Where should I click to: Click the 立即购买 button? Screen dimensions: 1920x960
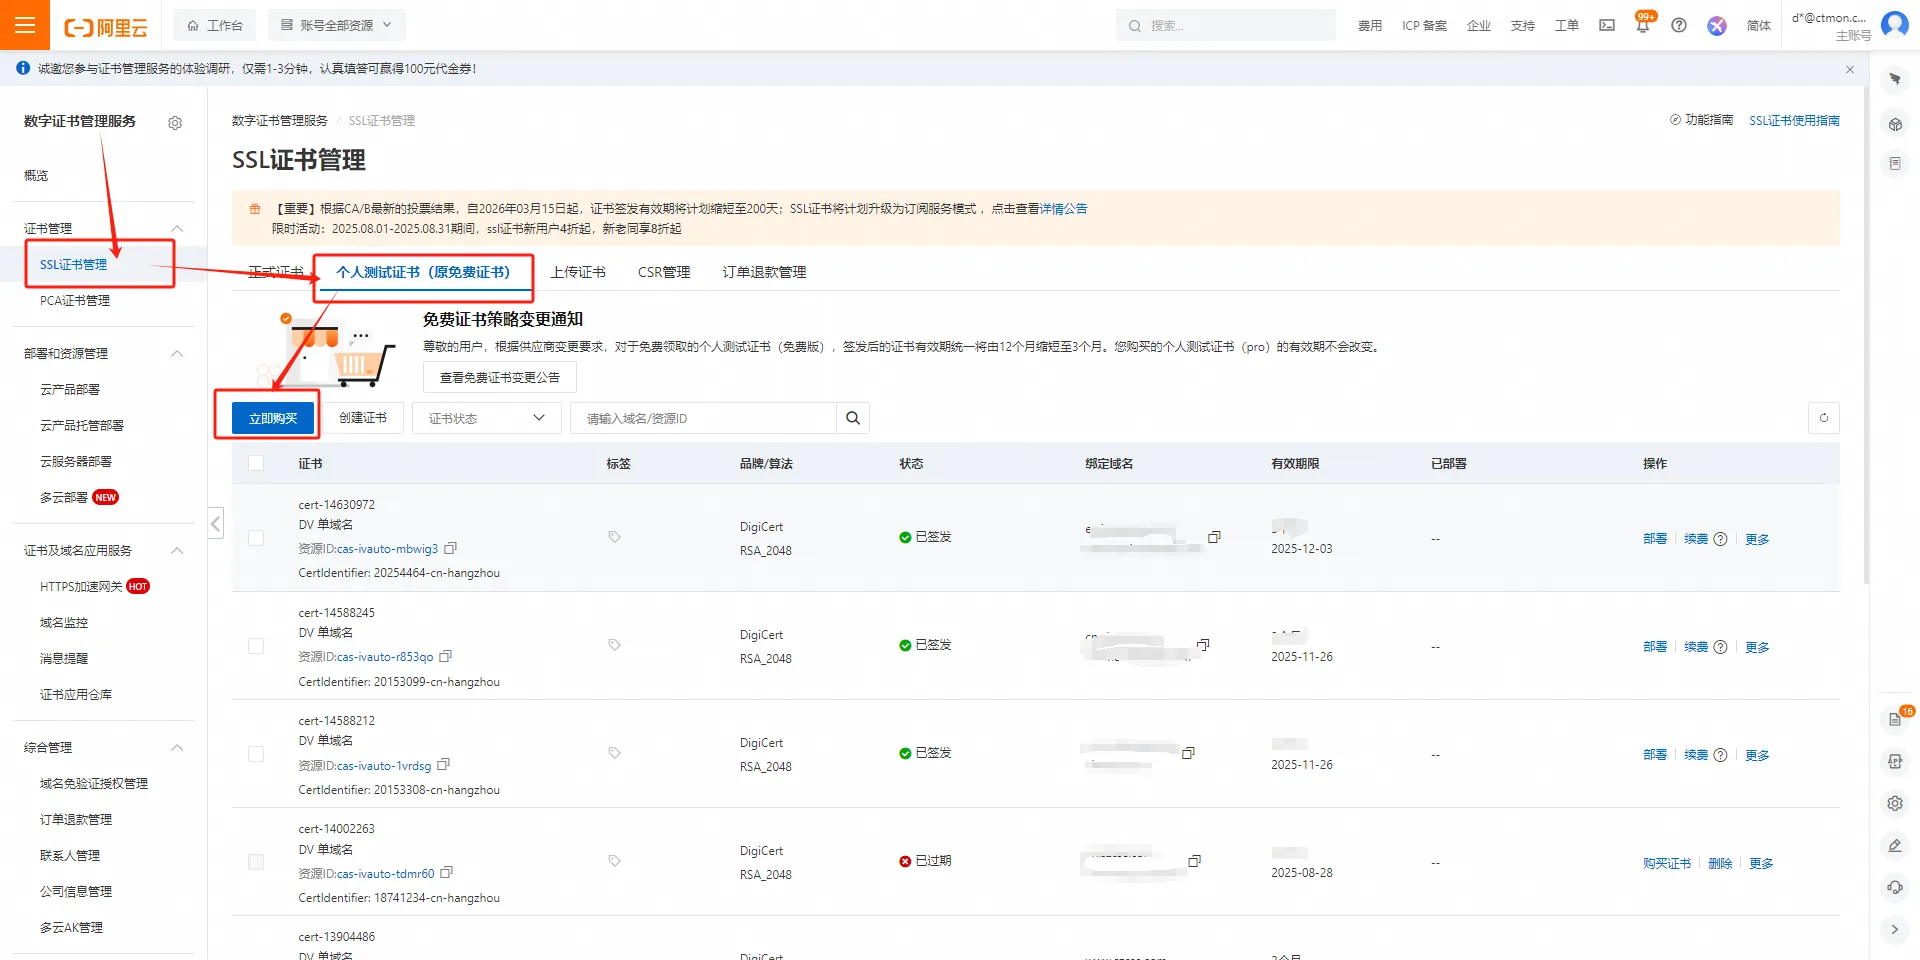point(273,418)
